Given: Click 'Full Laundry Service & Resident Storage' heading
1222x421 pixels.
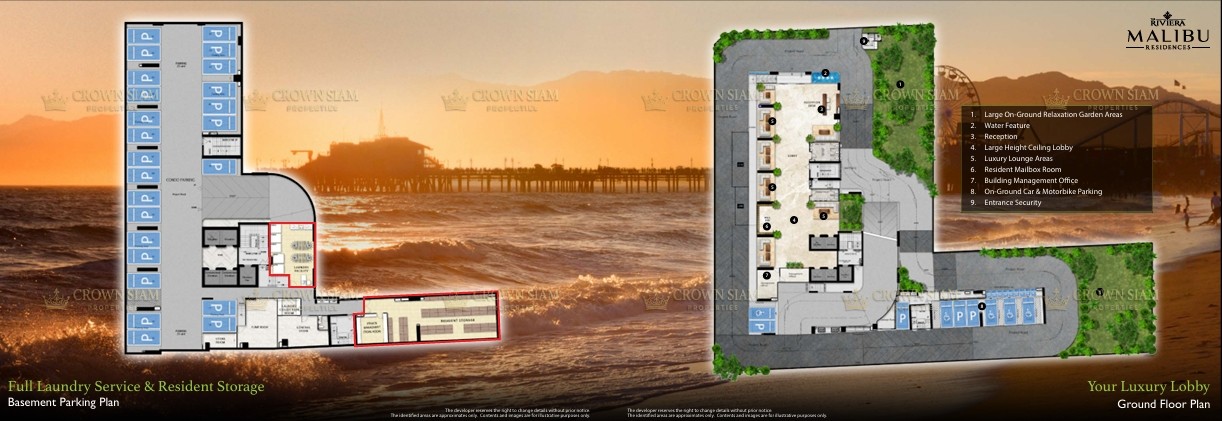Looking at the screenshot, I should click(x=136, y=386).
